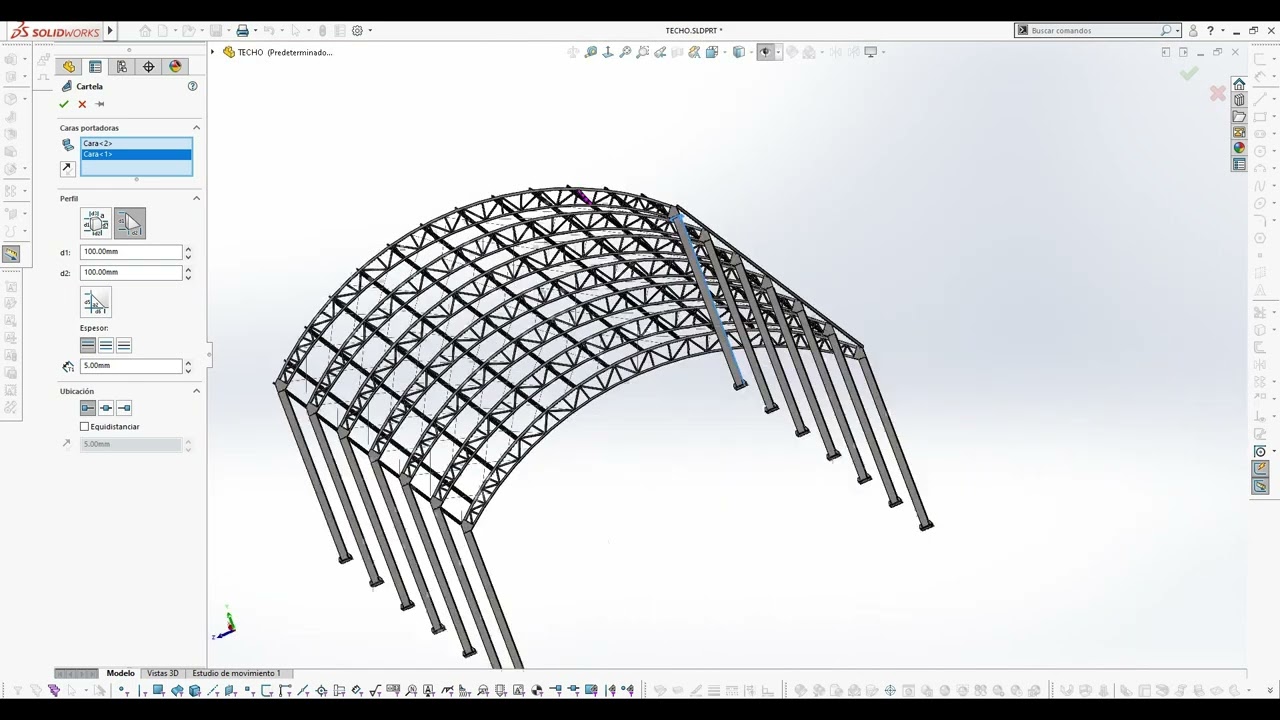Open the FeatureManager design tree tab

(69, 67)
